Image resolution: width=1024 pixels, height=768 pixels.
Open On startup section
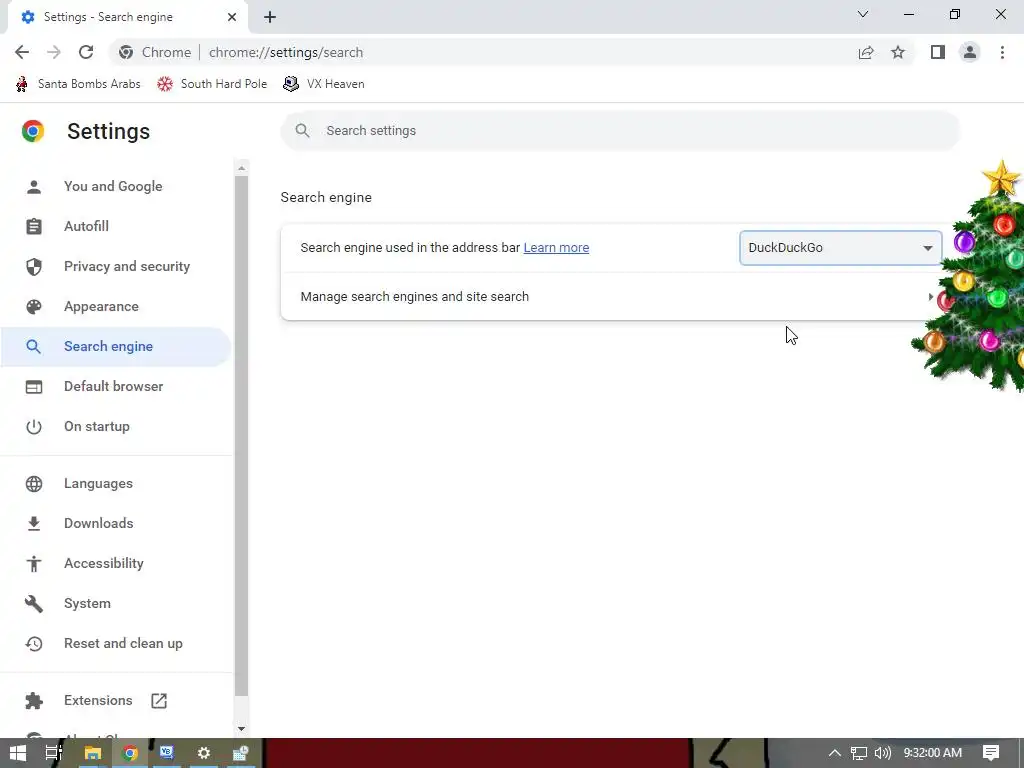(x=116, y=426)
